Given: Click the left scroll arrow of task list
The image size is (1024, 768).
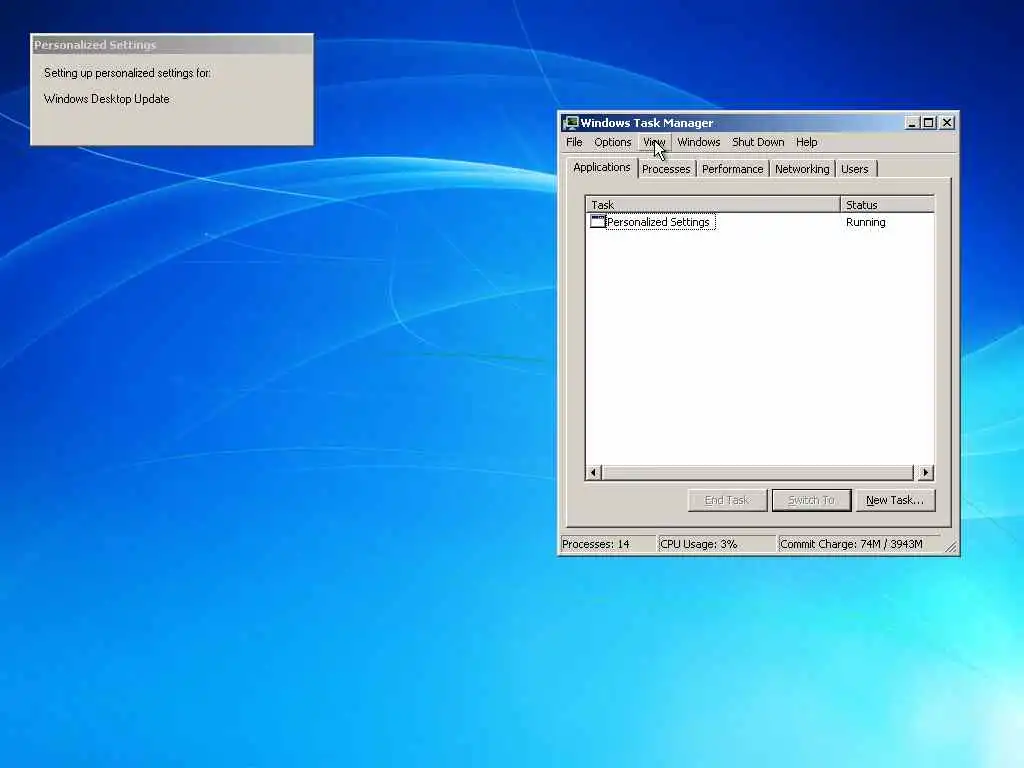Looking at the screenshot, I should (x=594, y=472).
